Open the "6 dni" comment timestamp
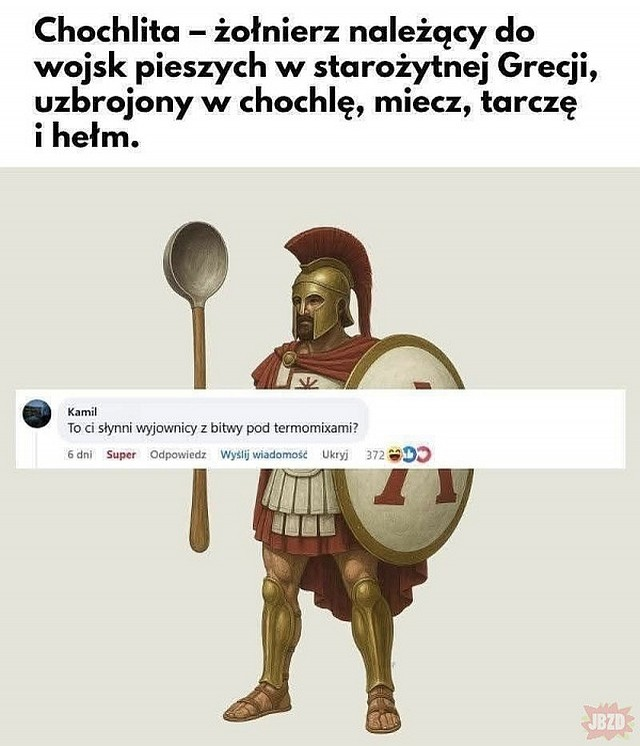Screen dimensions: 640x746 [79, 455]
